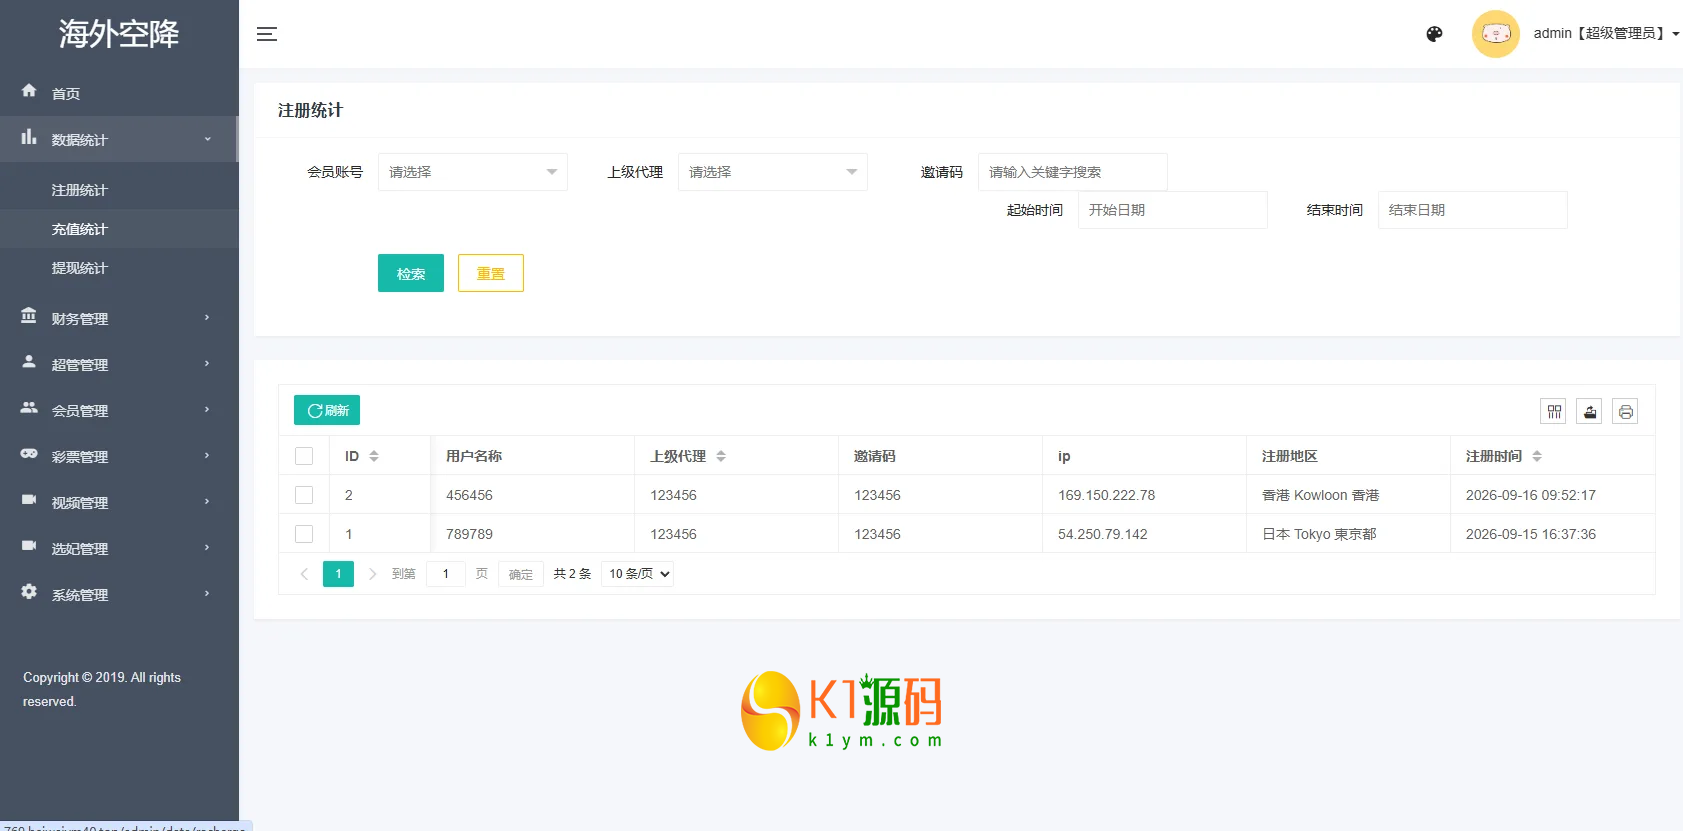Open the 10 条/页 page size dropdown

637,574
